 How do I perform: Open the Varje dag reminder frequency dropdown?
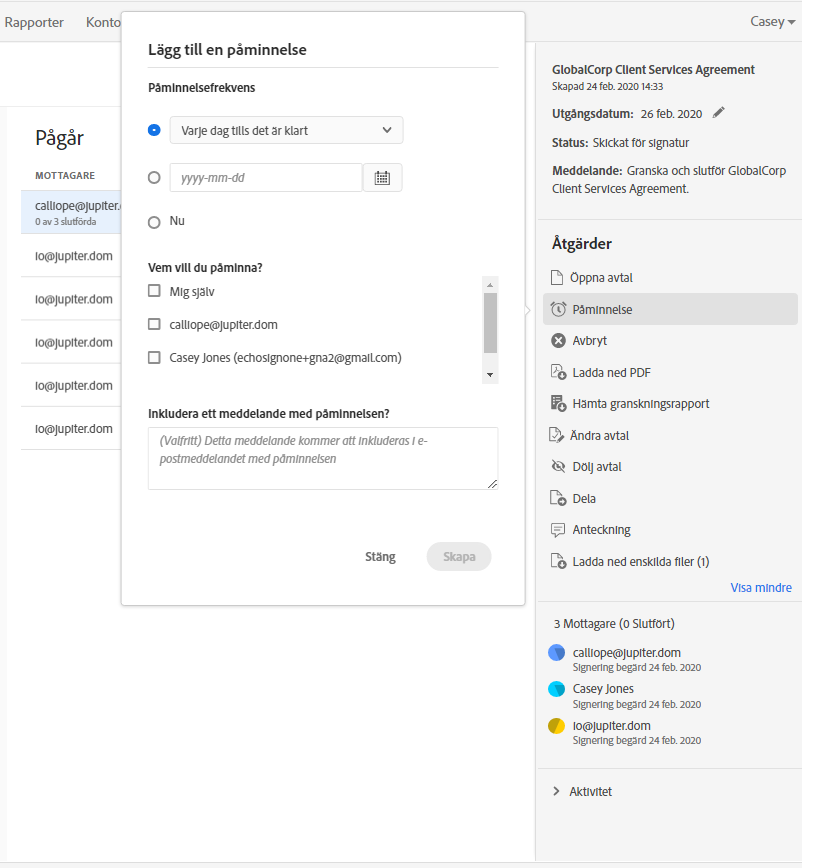286,130
